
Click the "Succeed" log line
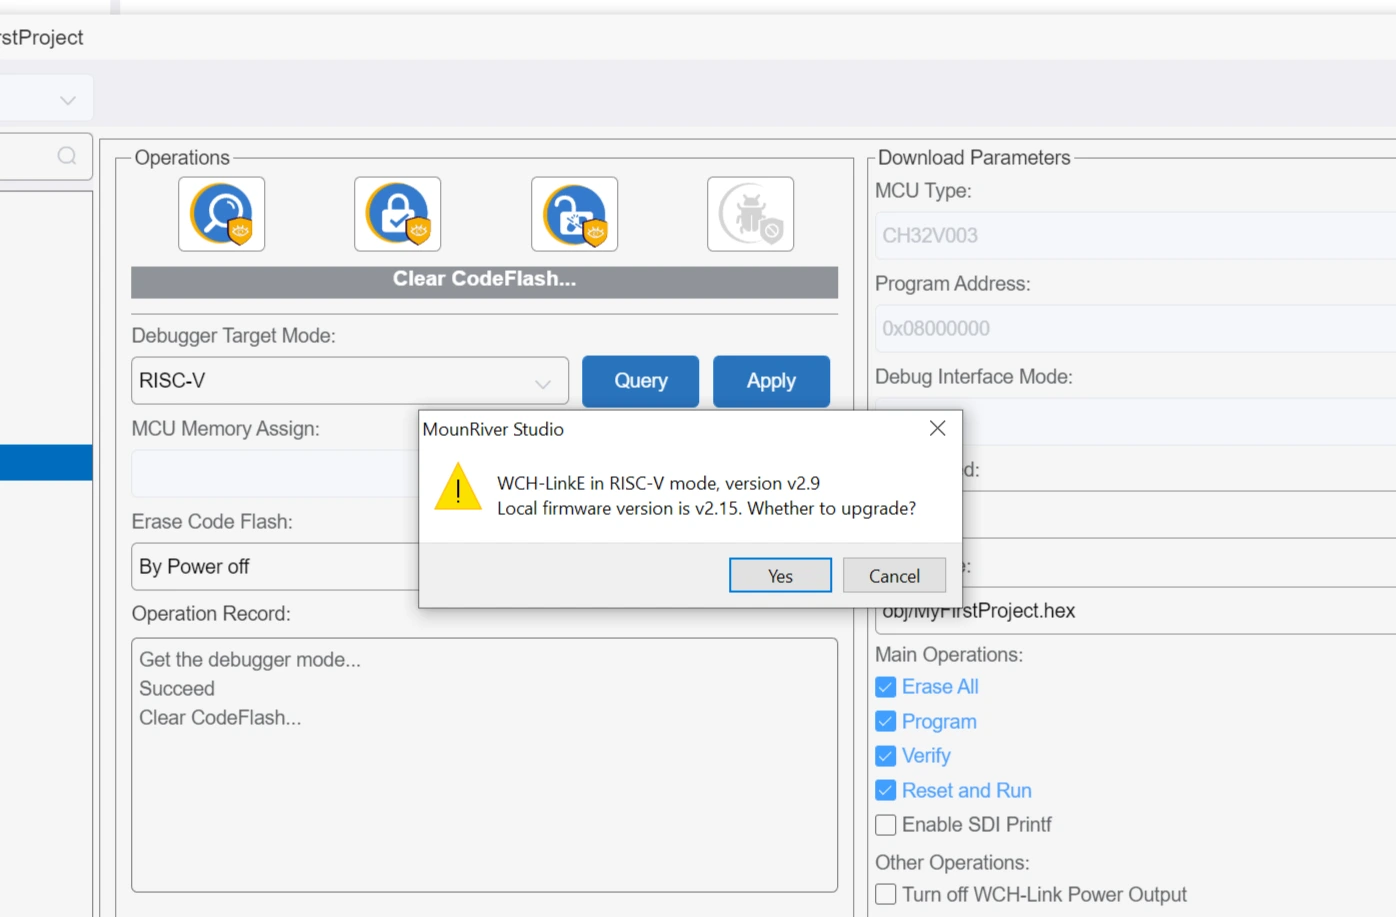coord(177,689)
